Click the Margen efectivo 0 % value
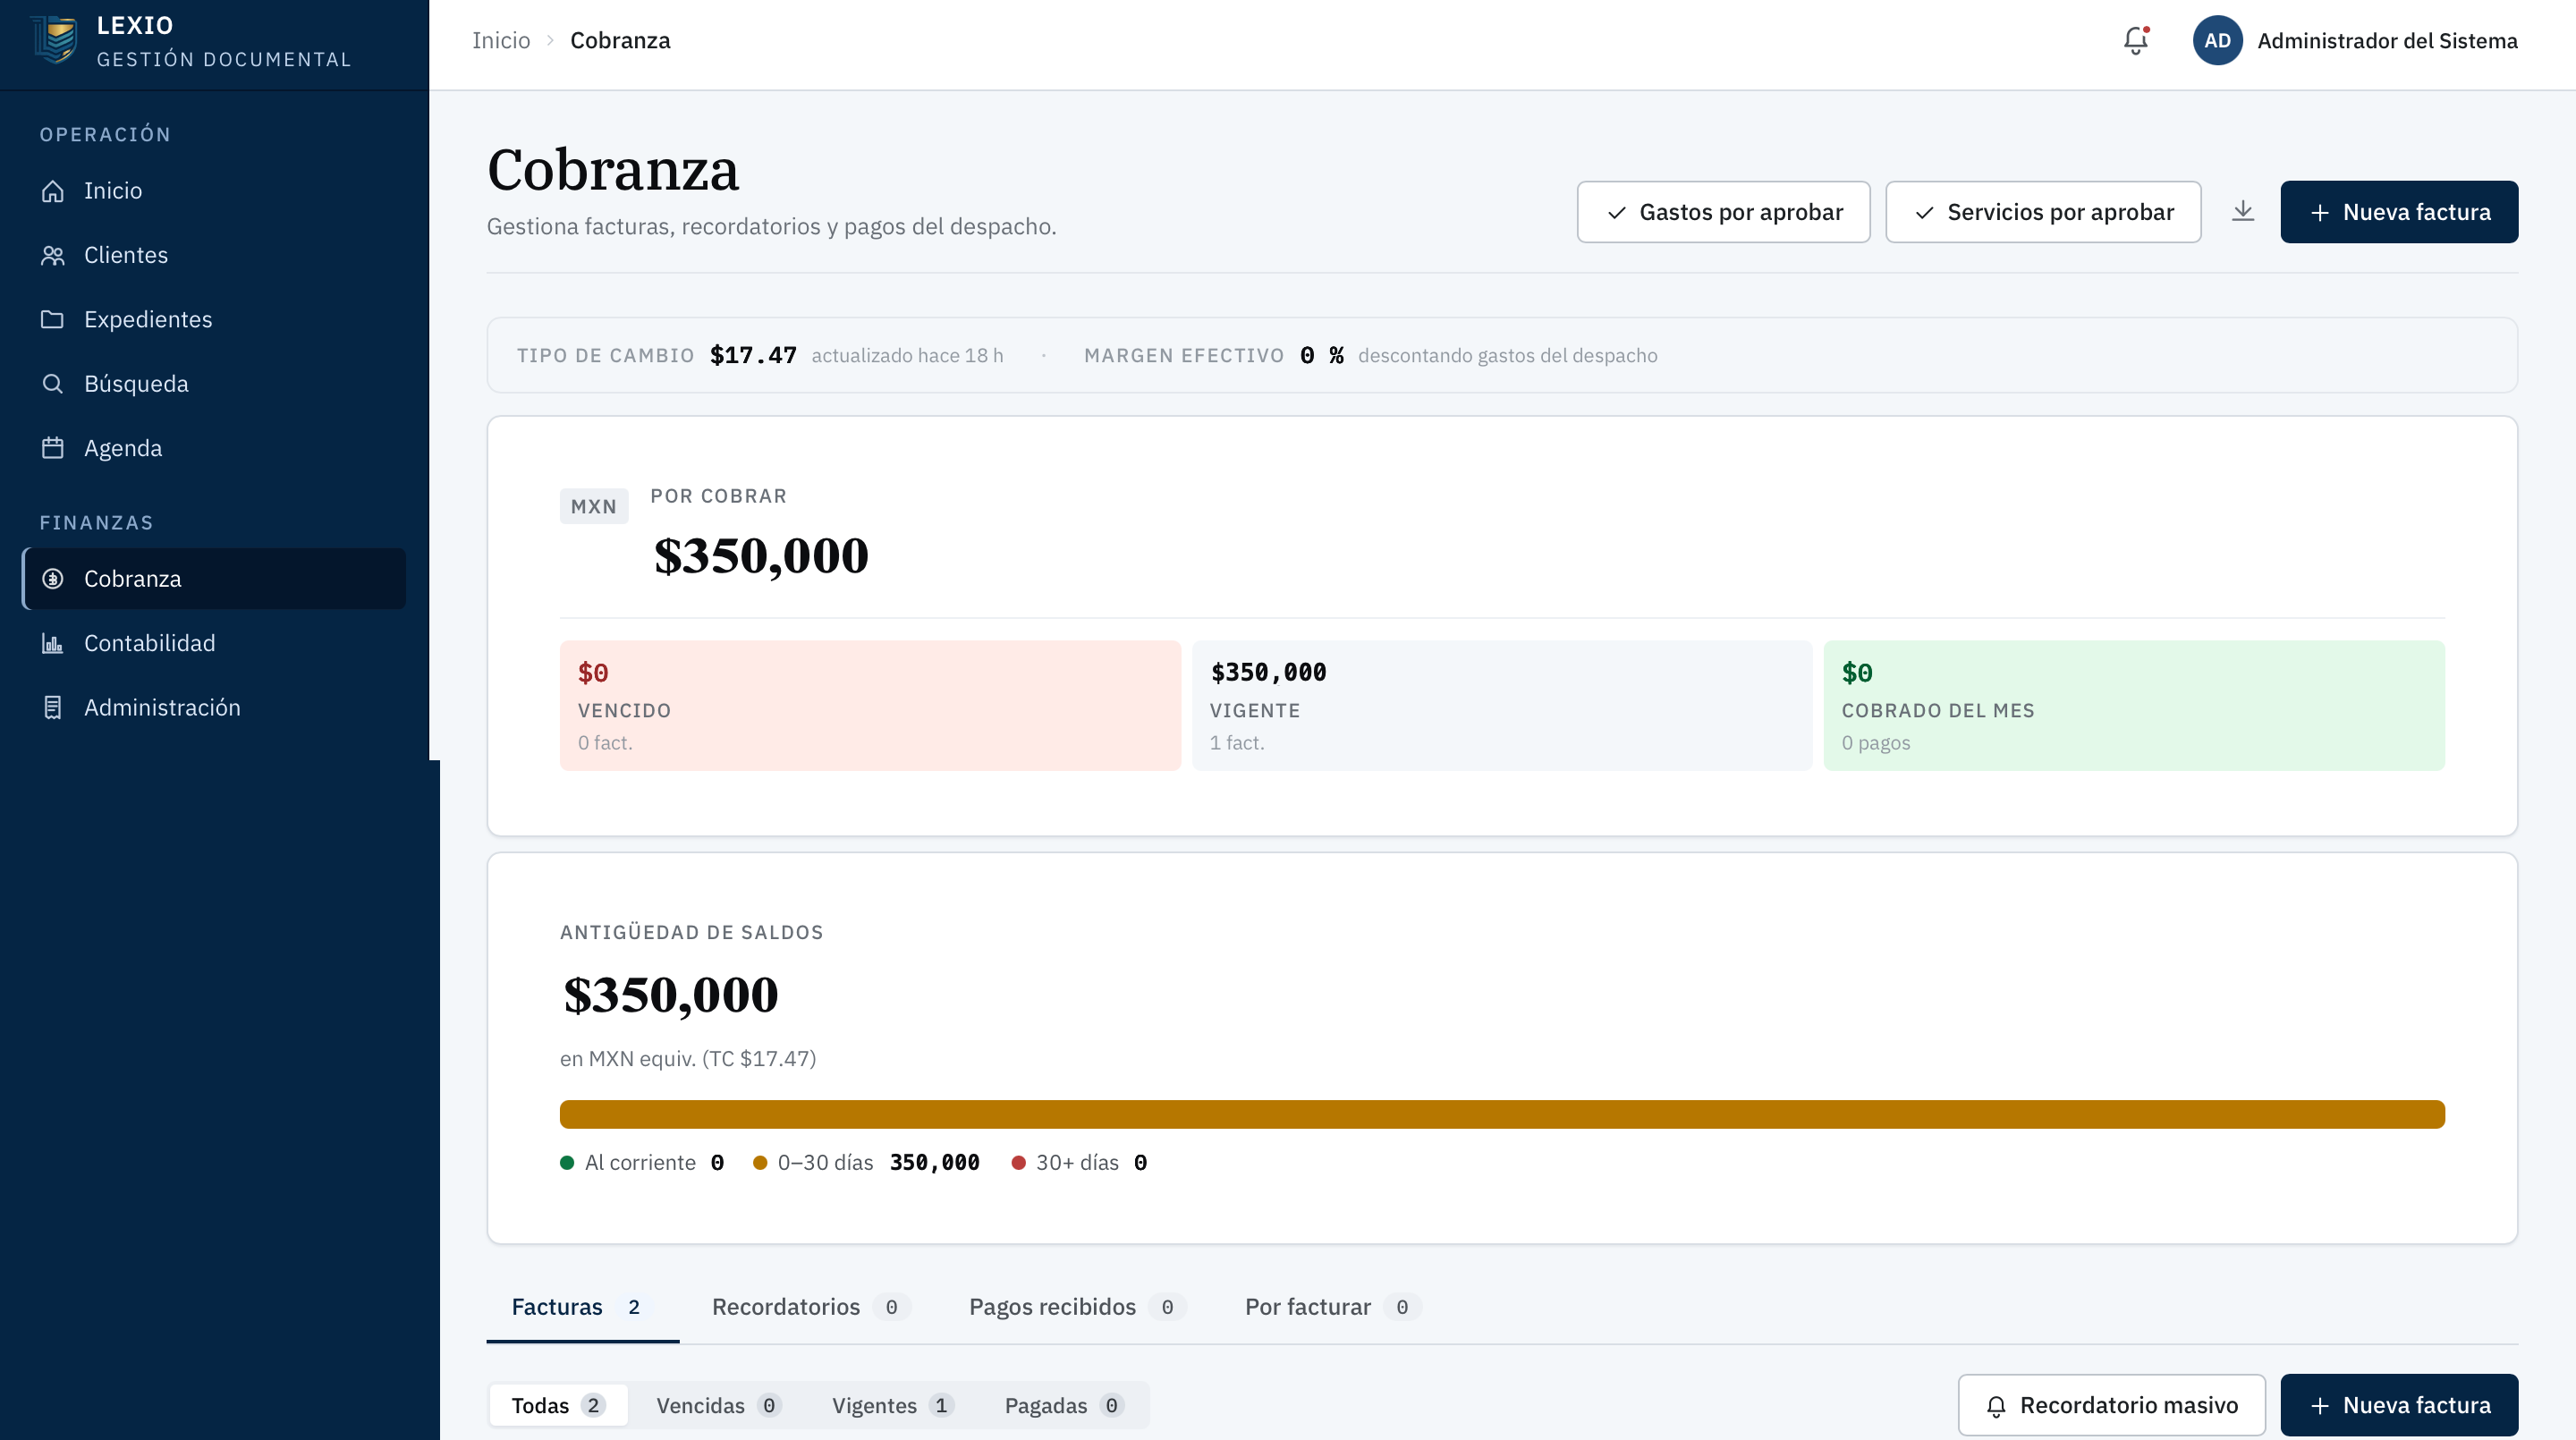The height and width of the screenshot is (1440, 2576). [1321, 355]
